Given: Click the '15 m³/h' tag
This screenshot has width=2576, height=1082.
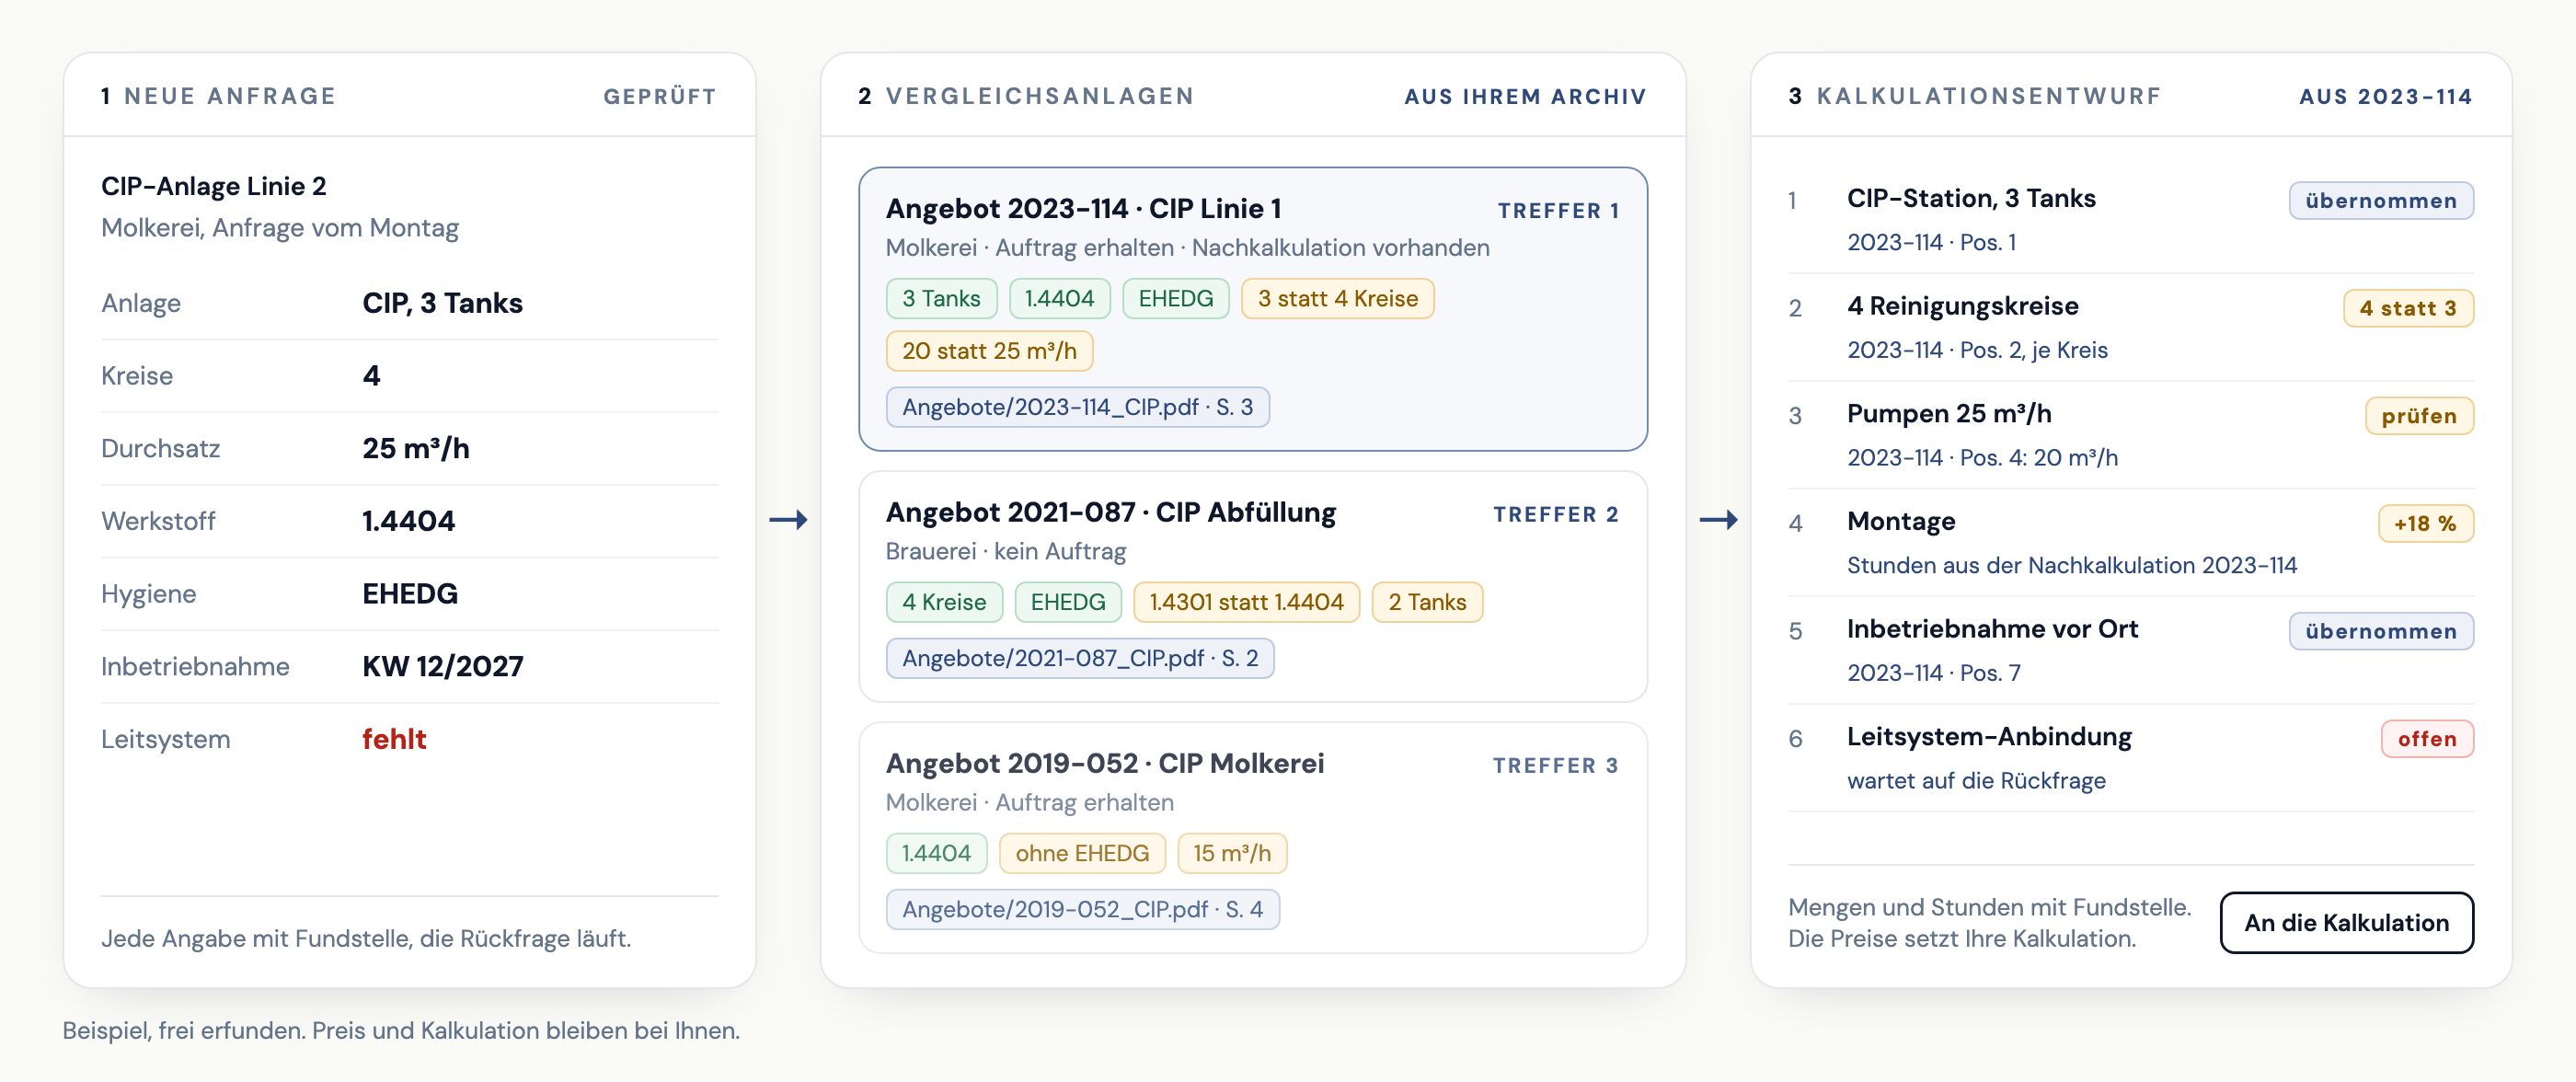Looking at the screenshot, I should click(x=1232, y=853).
